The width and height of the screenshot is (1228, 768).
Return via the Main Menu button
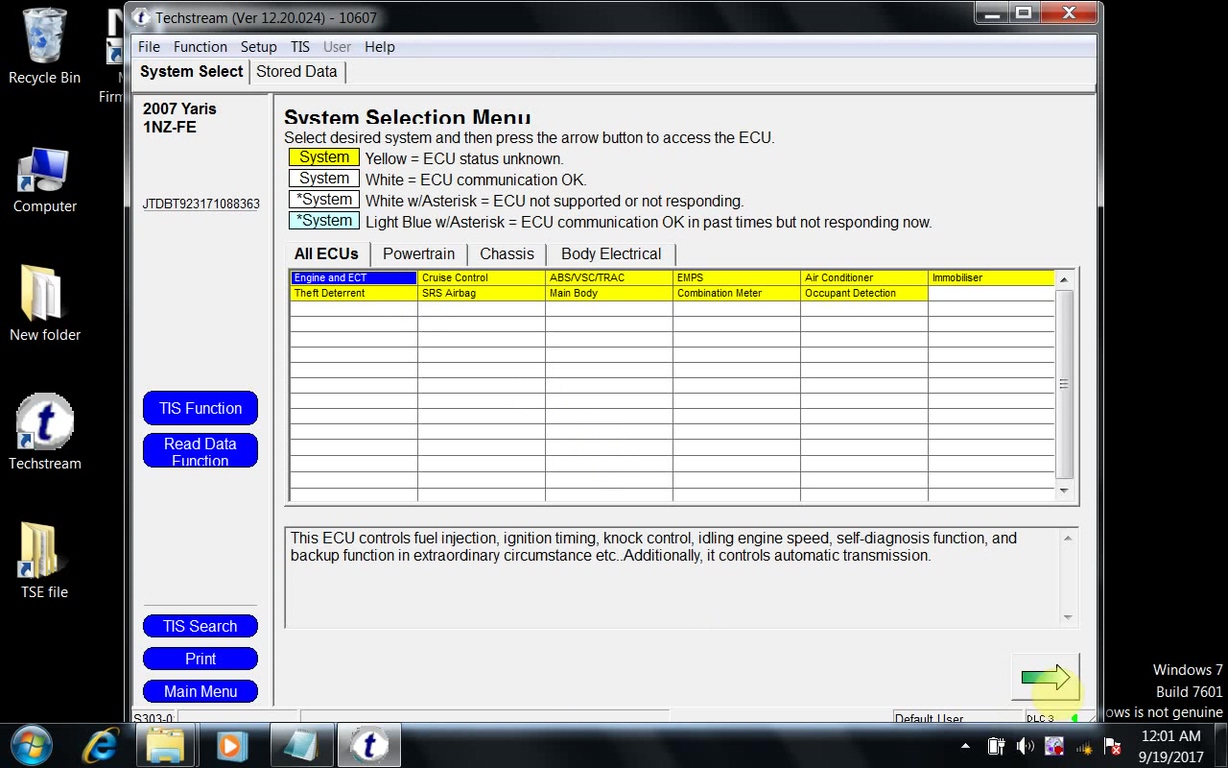point(200,691)
